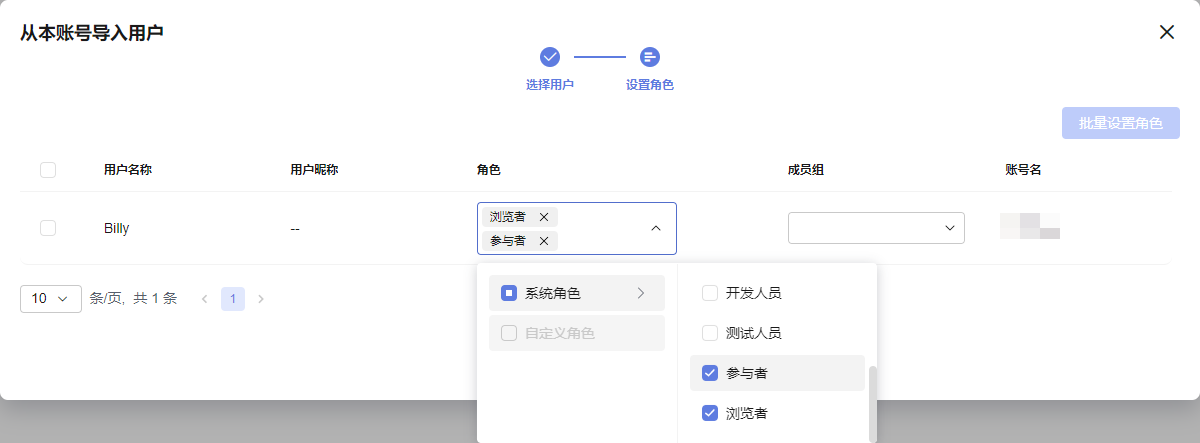Viewport: 1200px width, 443px height.
Task: Uncheck the 浏览者 role checkbox
Action: [x=710, y=413]
